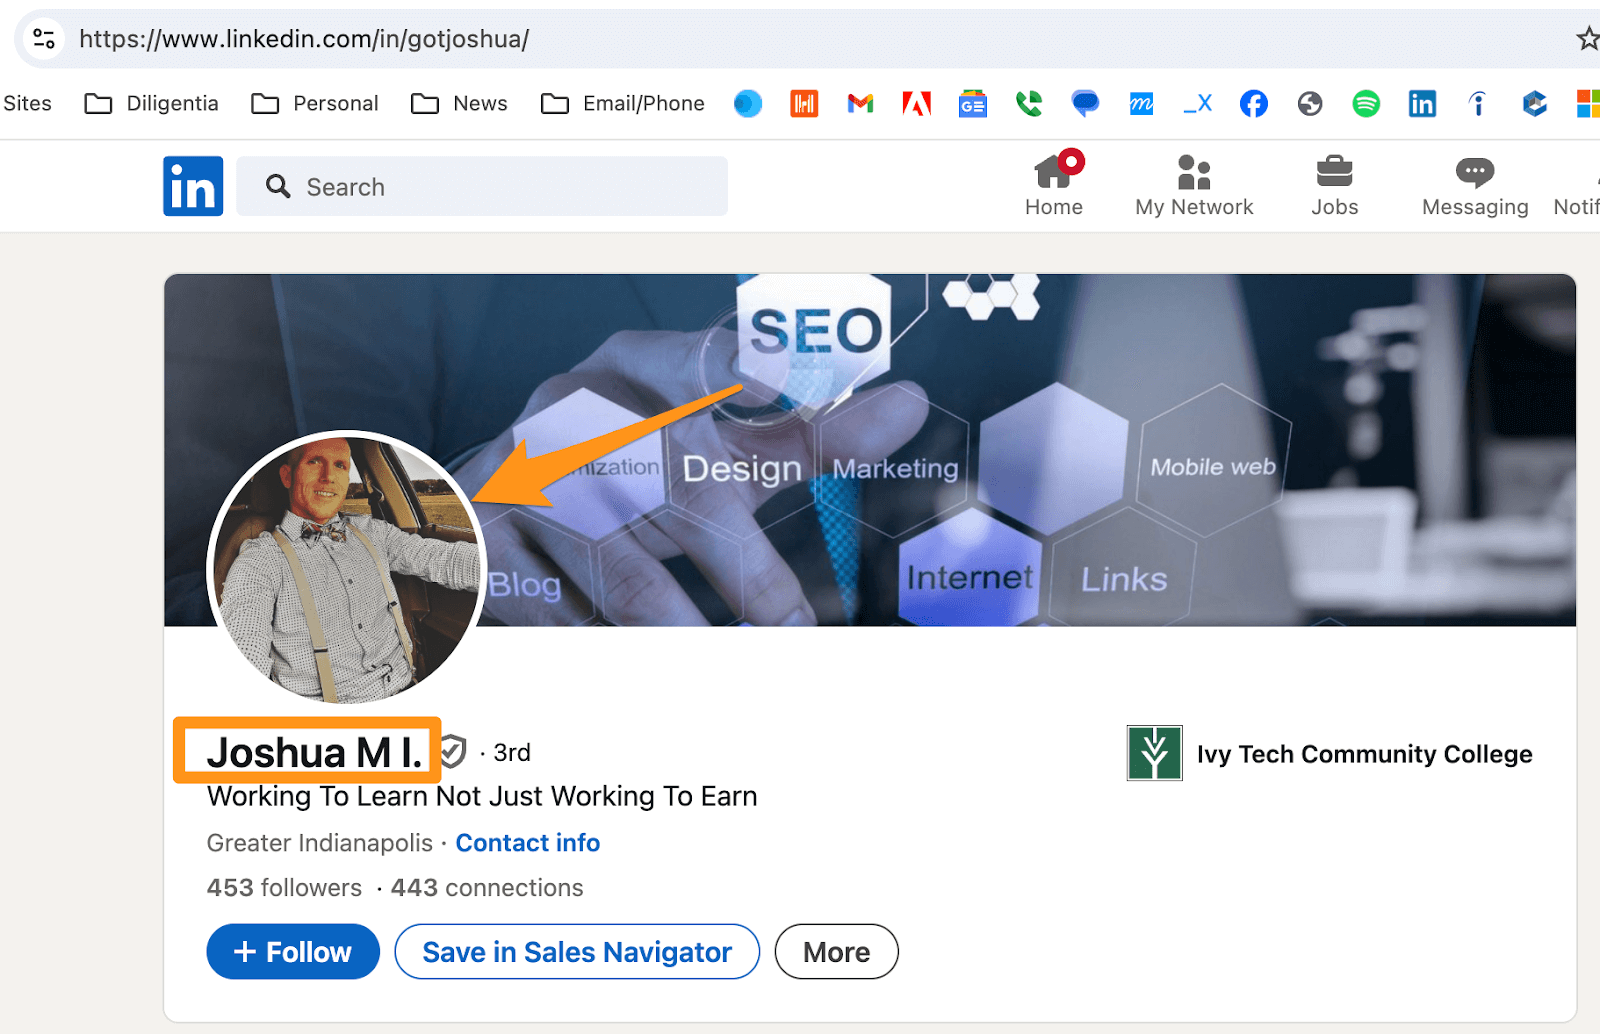
Task: Expand the More options button
Action: (836, 951)
